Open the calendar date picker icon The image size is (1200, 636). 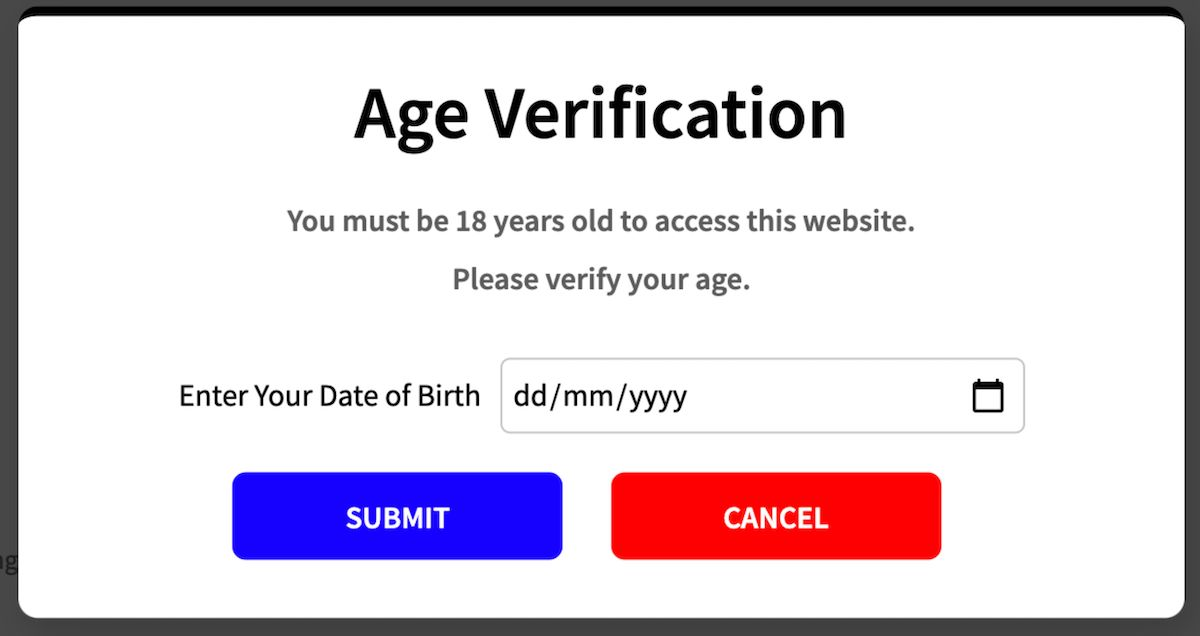tap(988, 396)
